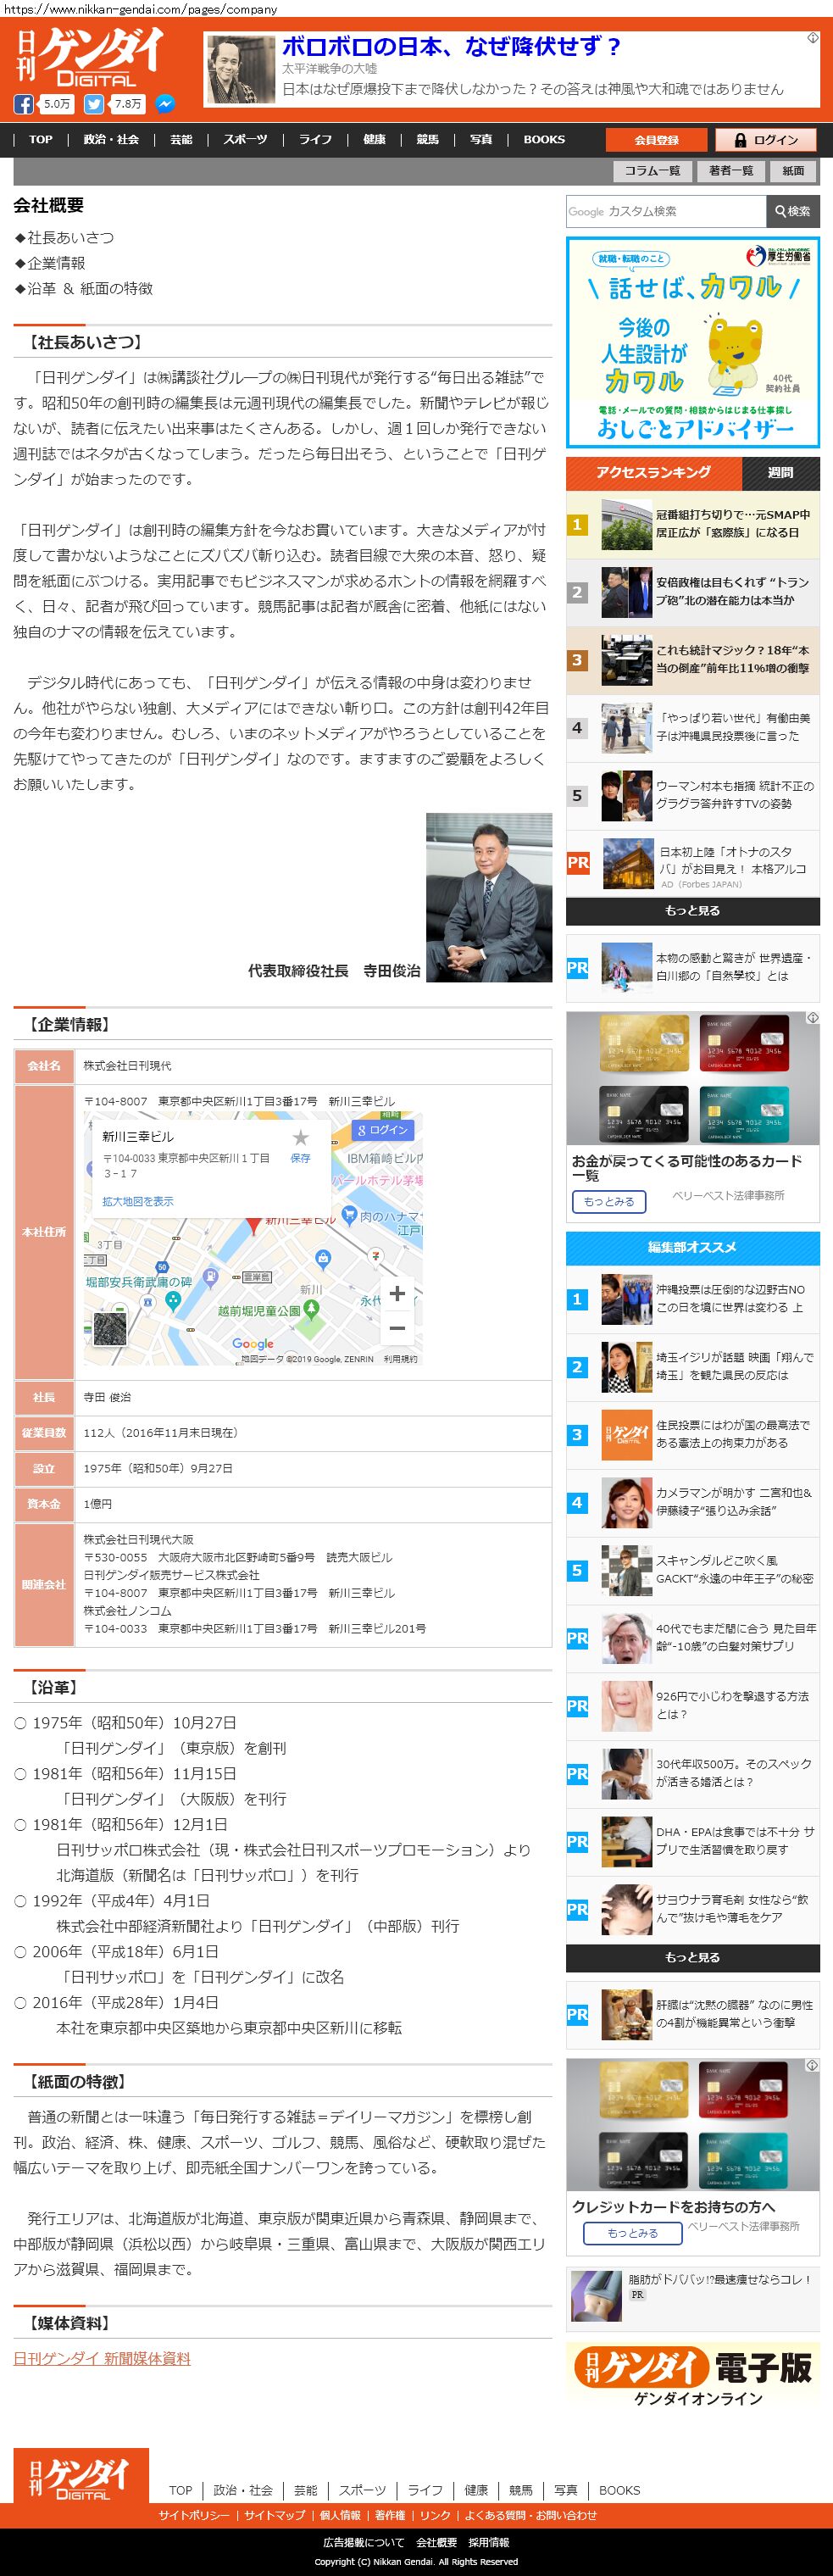Open 写真 in navigation bar
The image size is (833, 2576).
coord(481,140)
